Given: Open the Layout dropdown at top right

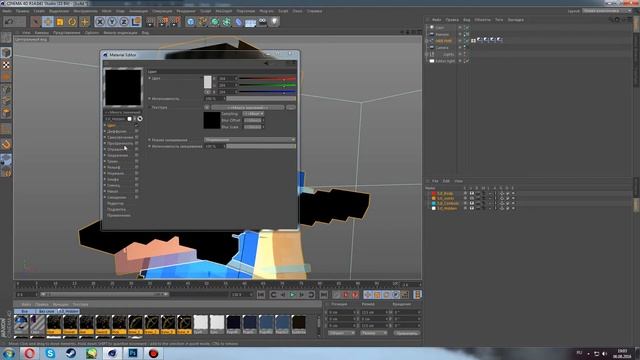Looking at the screenshot, I should [608, 11].
